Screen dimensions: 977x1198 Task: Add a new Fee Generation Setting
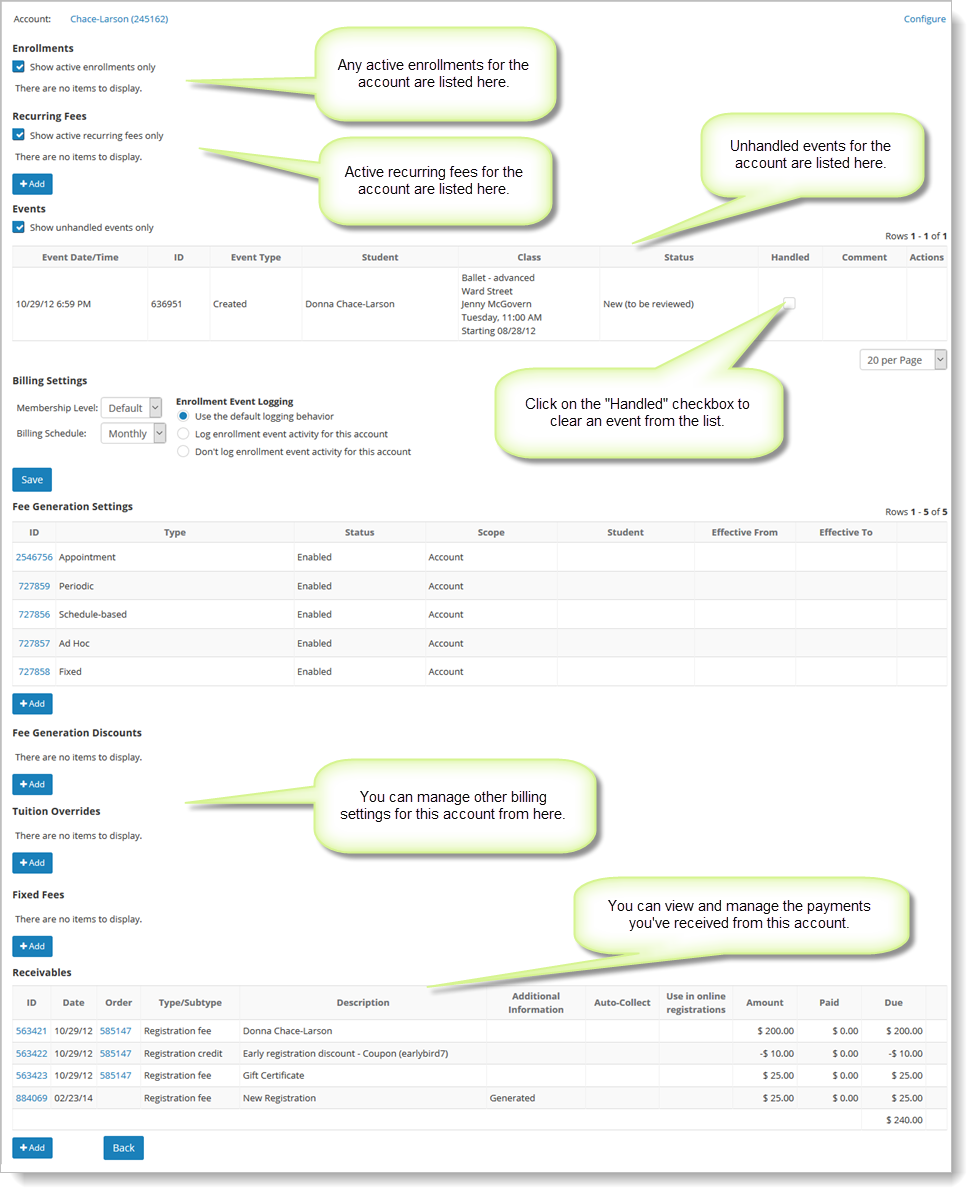pos(32,704)
